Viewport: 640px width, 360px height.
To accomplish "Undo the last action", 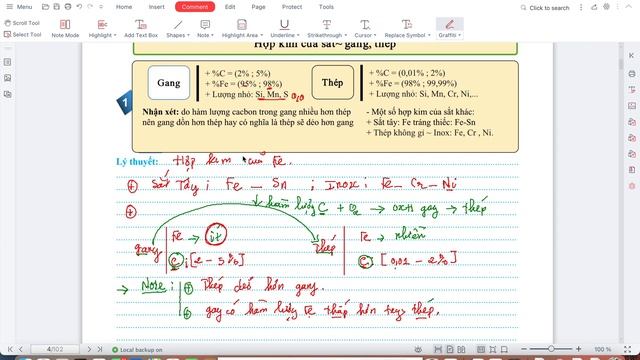I will click(79, 7).
